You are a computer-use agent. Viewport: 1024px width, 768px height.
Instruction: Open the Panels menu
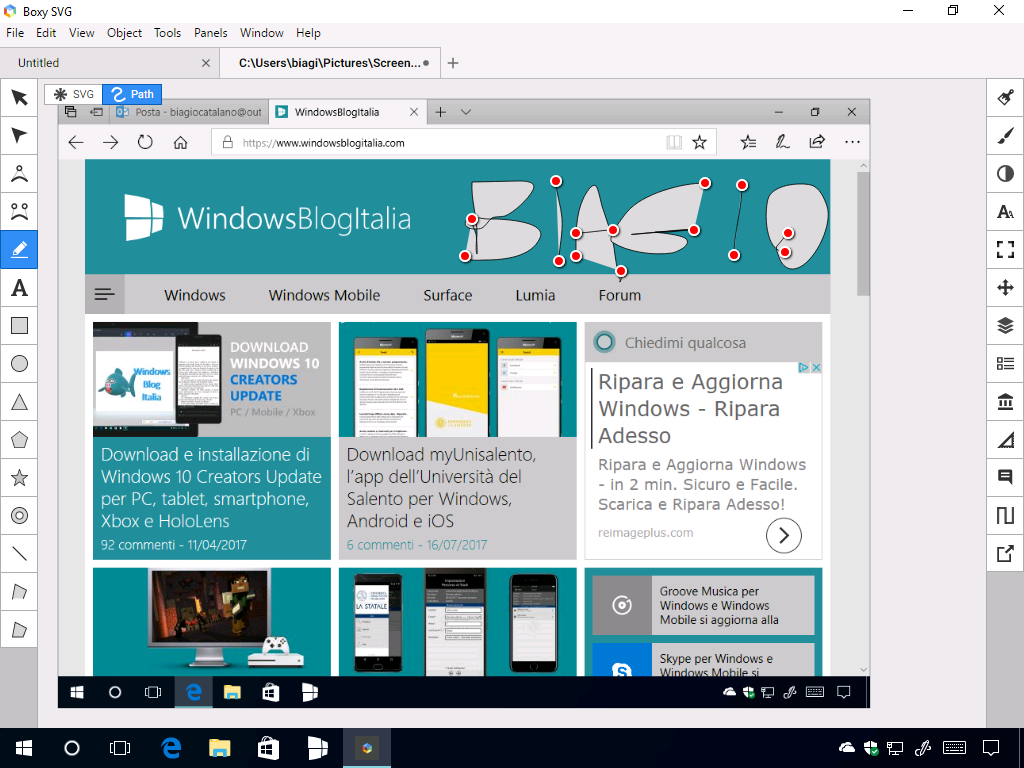click(210, 33)
